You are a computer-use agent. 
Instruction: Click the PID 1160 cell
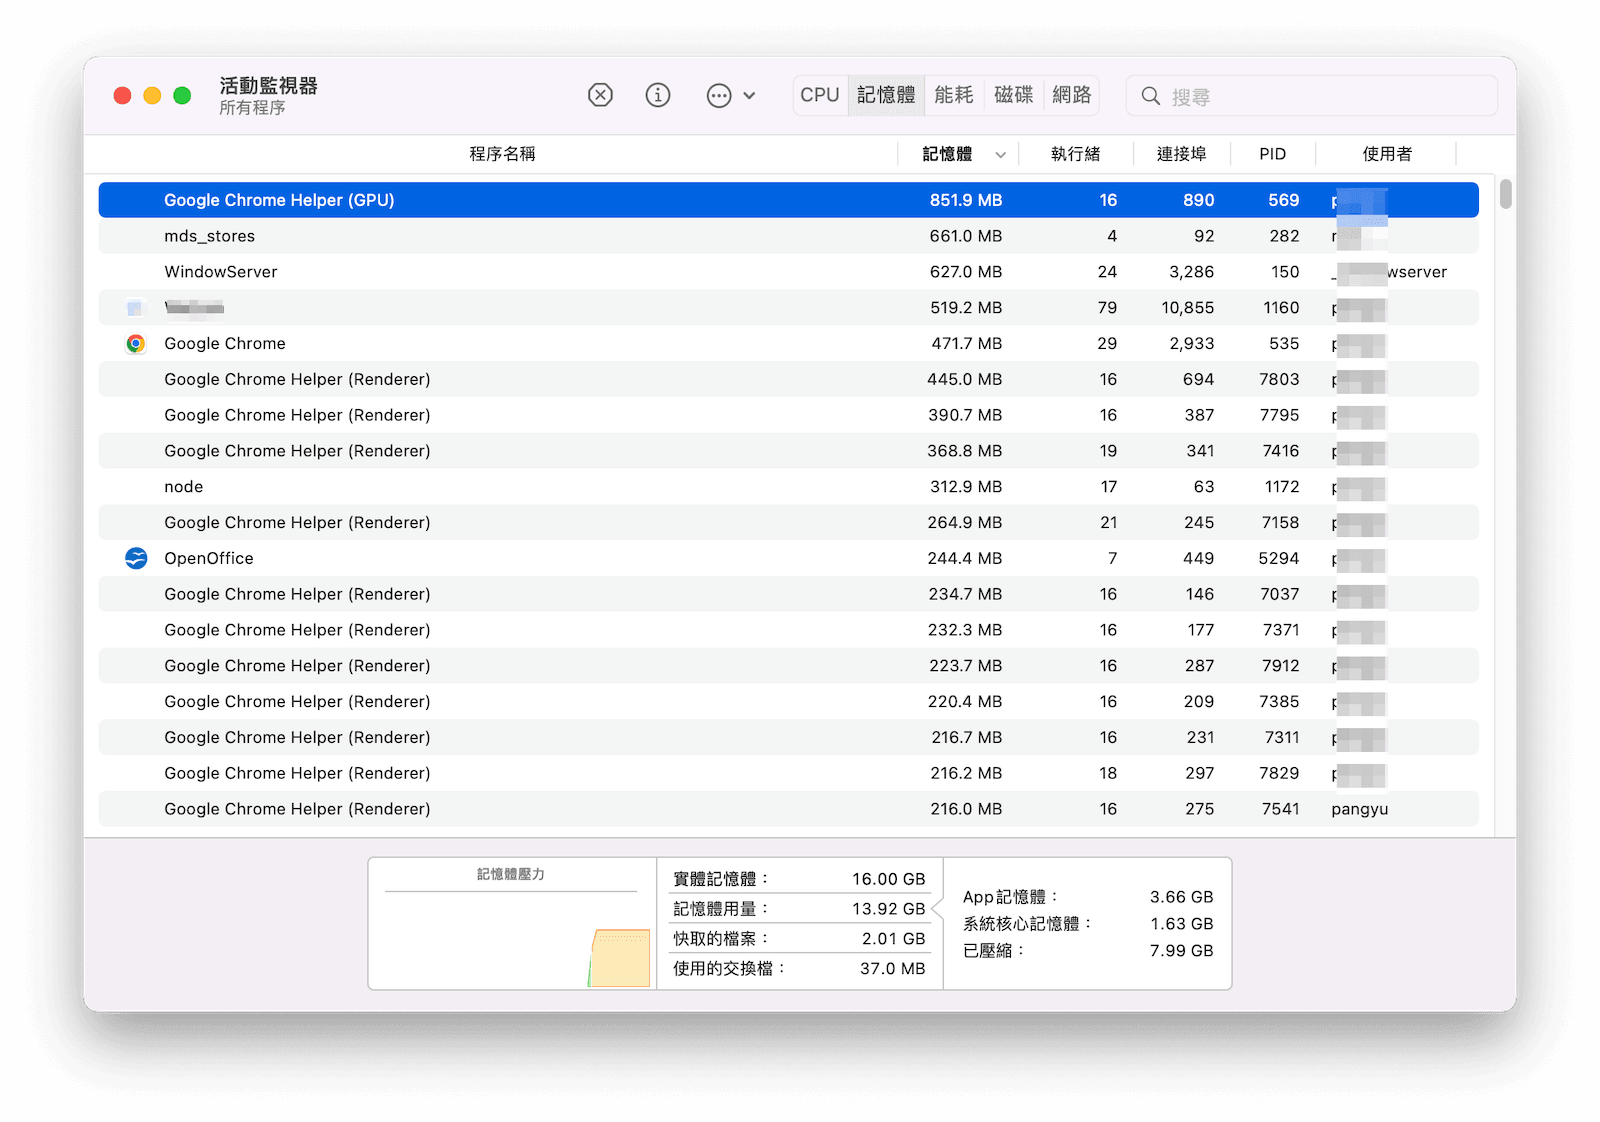tap(1281, 308)
